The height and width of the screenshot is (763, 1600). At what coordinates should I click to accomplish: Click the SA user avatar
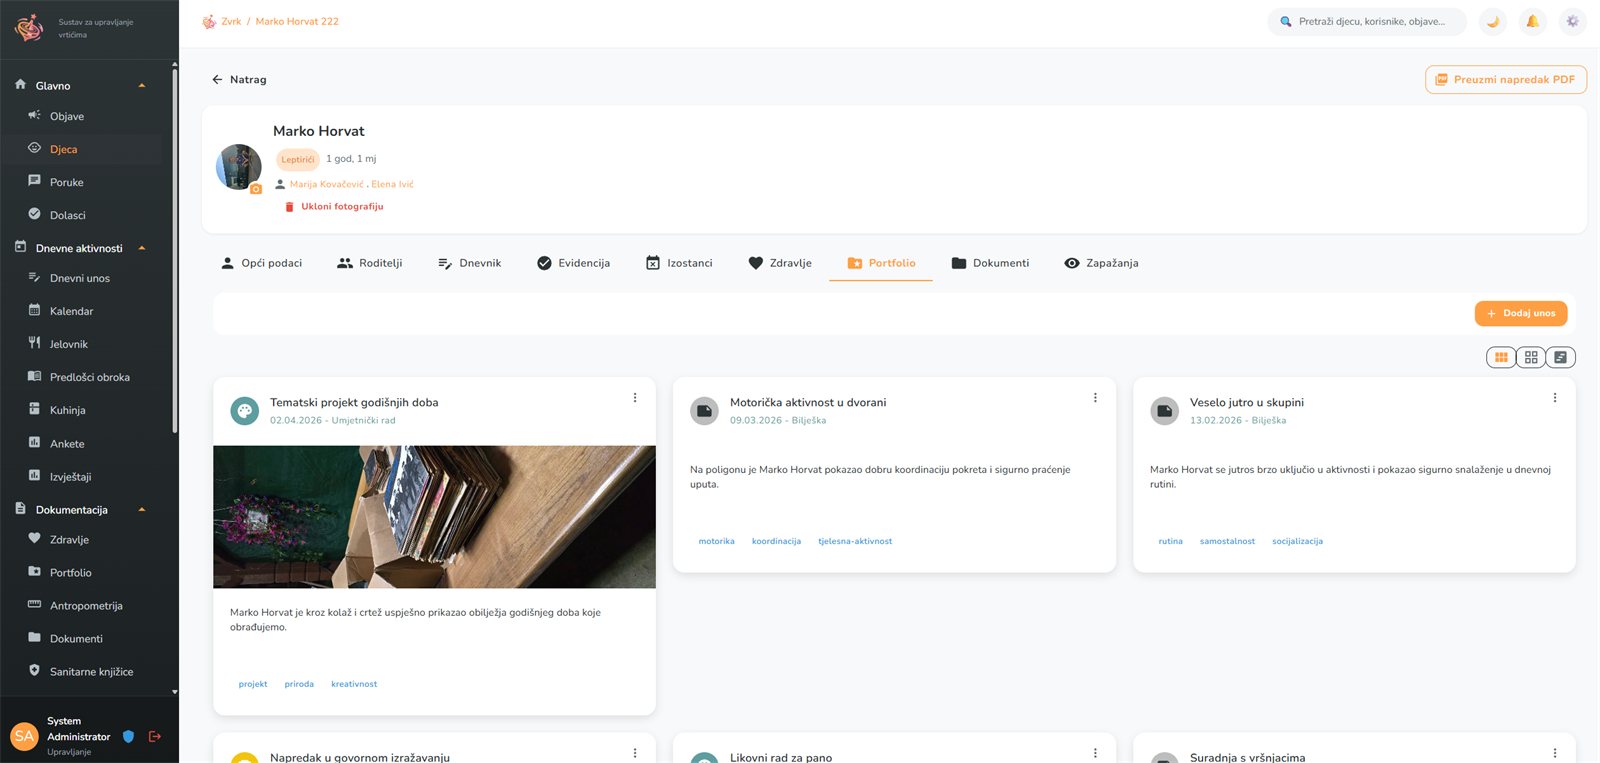click(24, 737)
